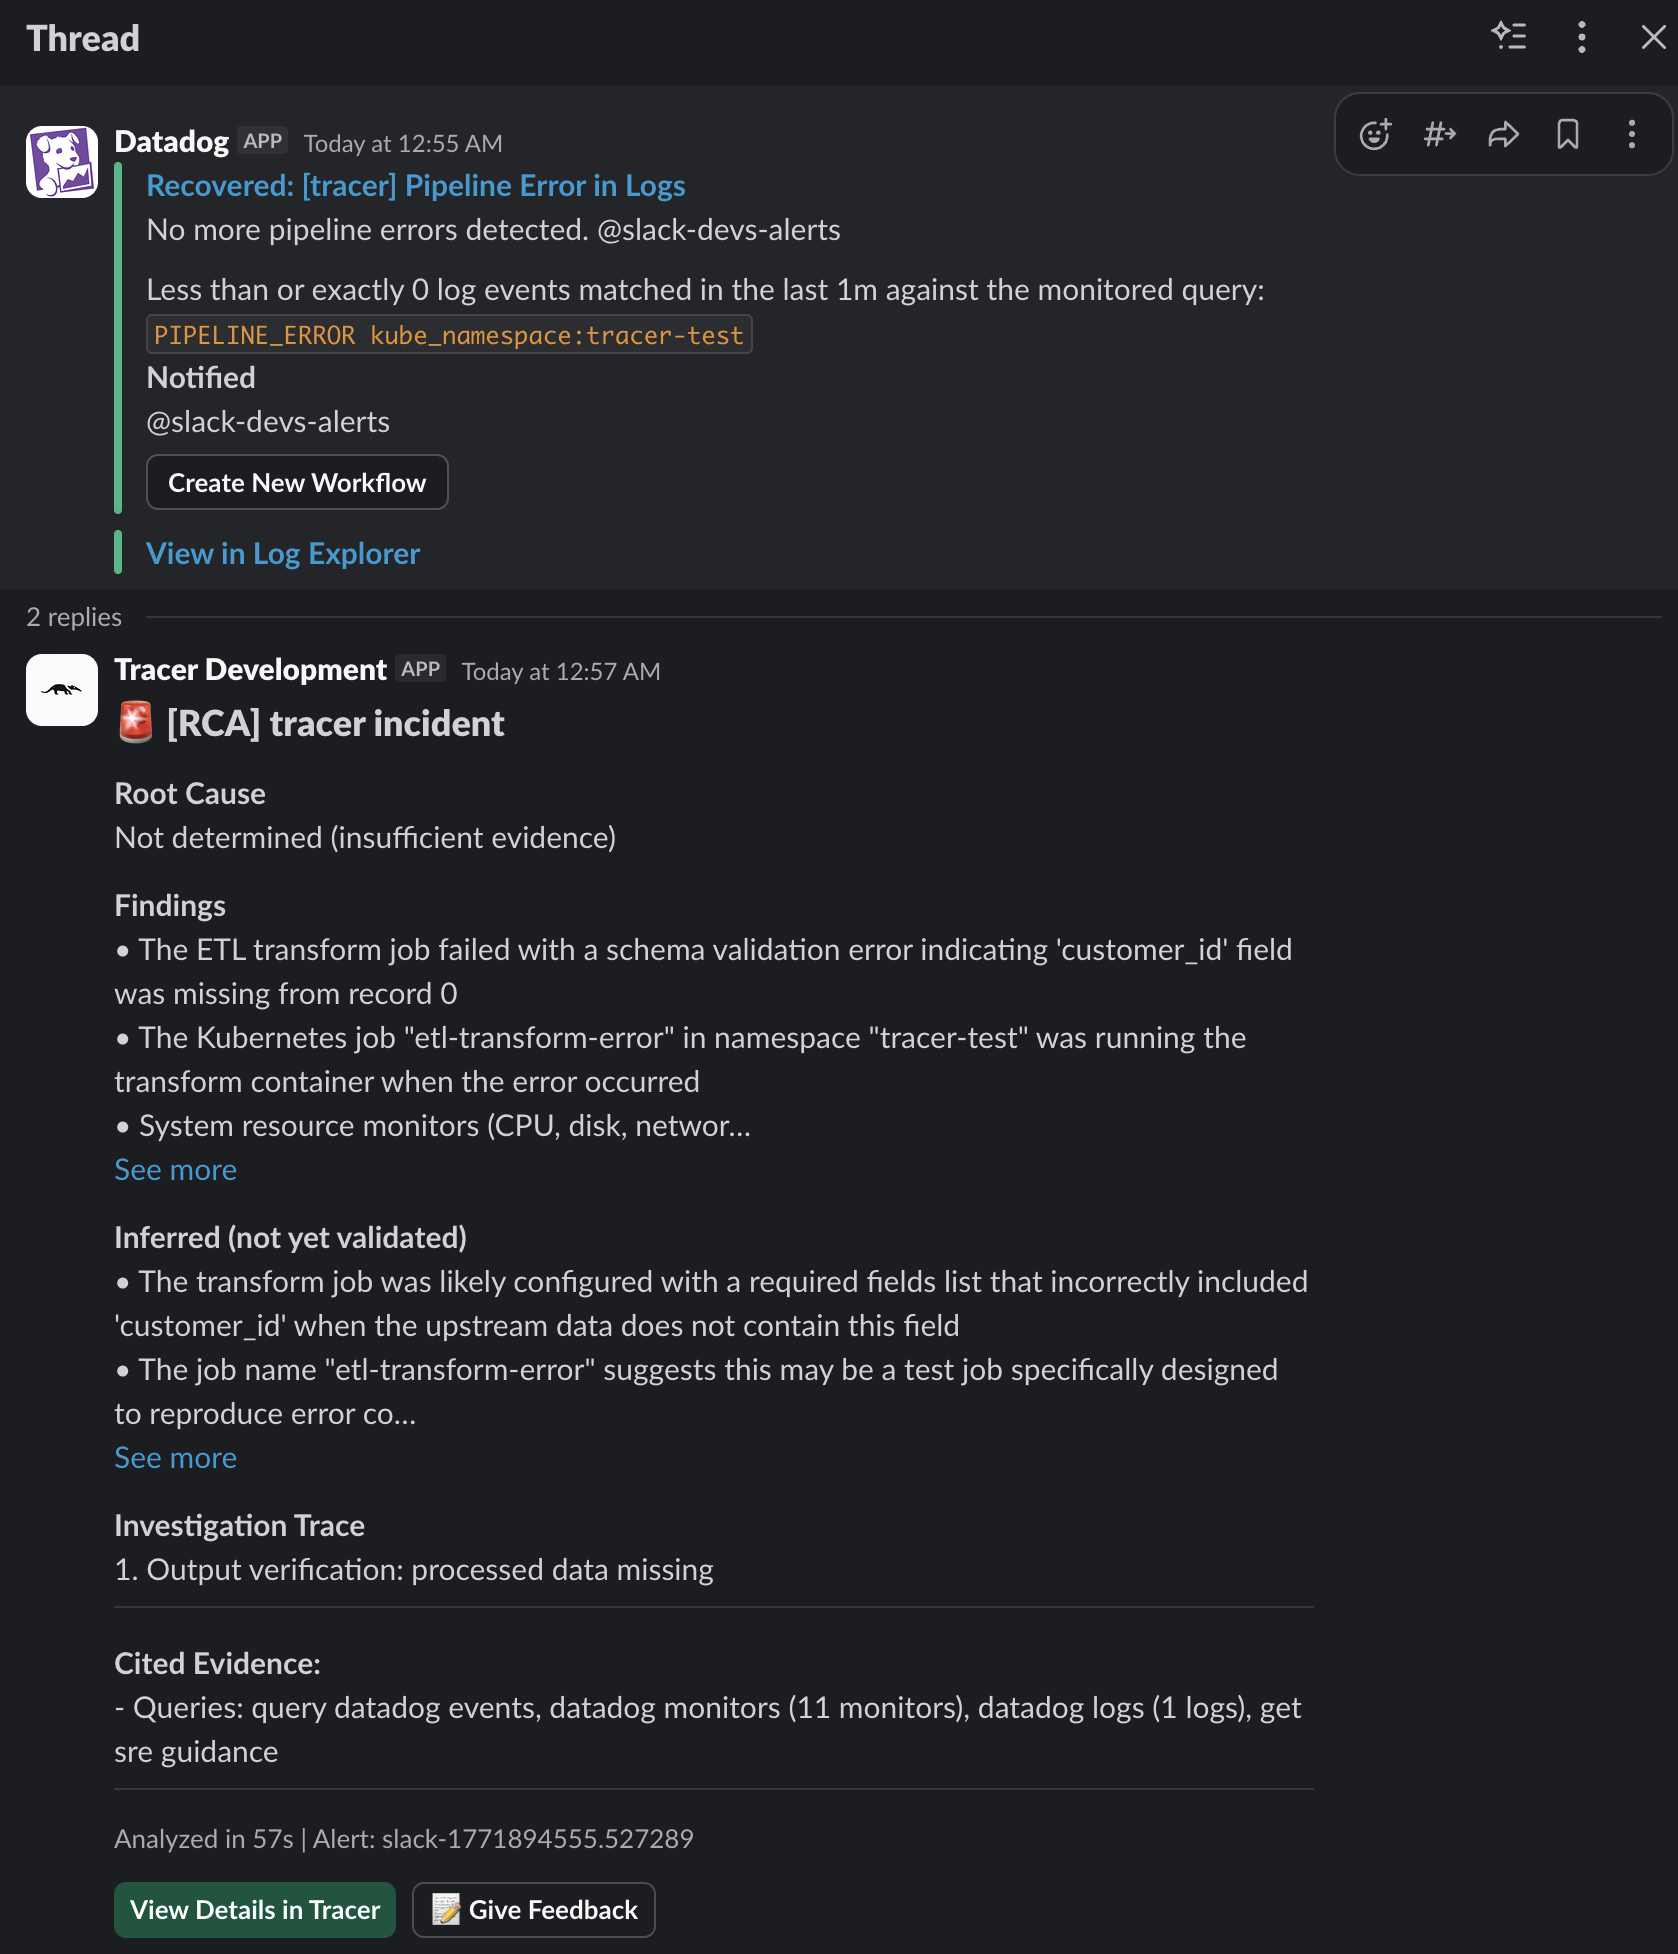Open the thread options menu
This screenshot has height=1954, width=1678.
coord(1581,37)
